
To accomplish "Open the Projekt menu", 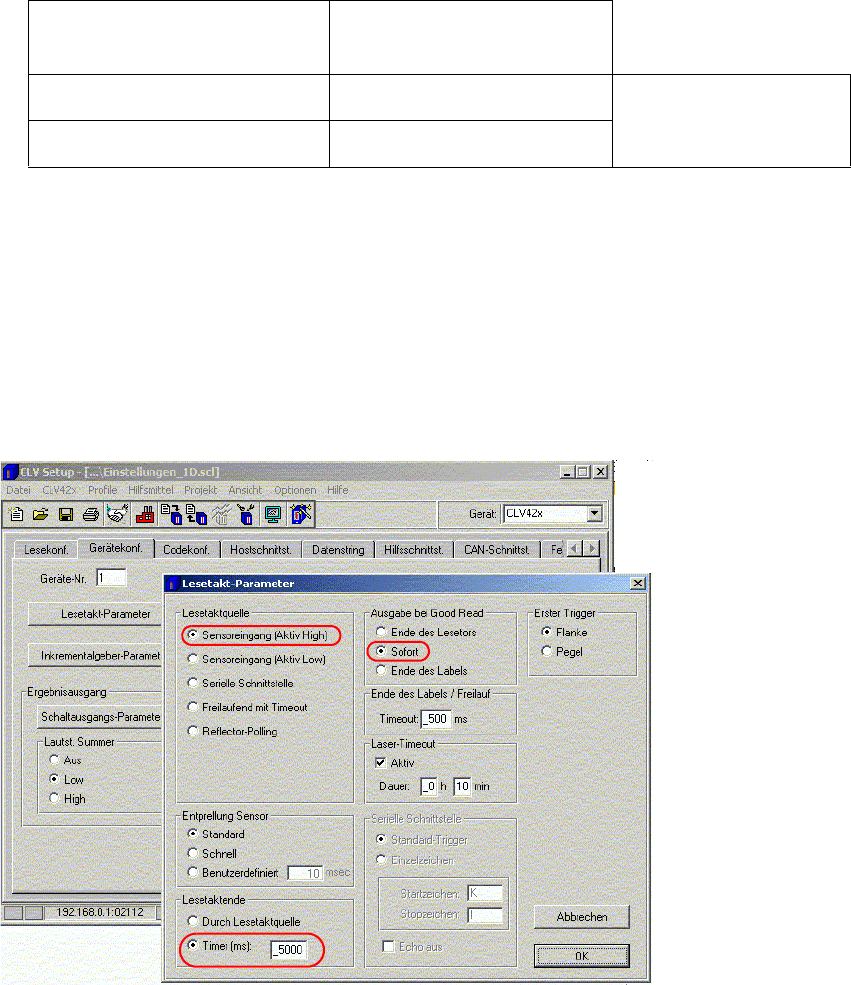I will (200, 490).
